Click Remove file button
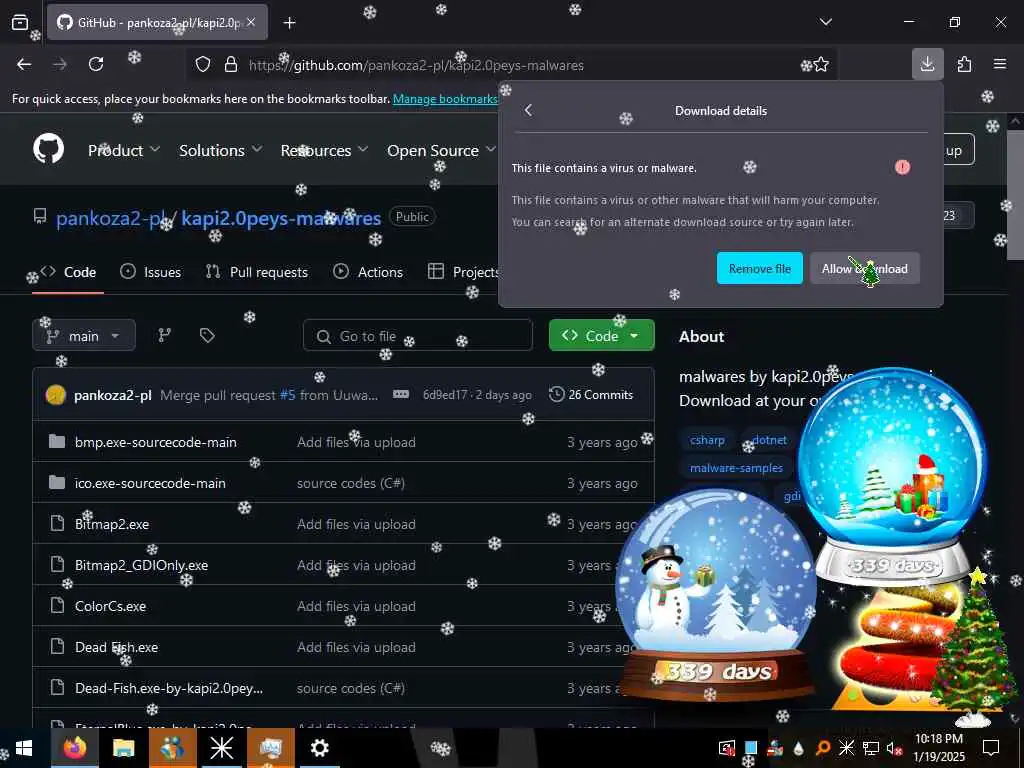1024x768 pixels. 760,268
